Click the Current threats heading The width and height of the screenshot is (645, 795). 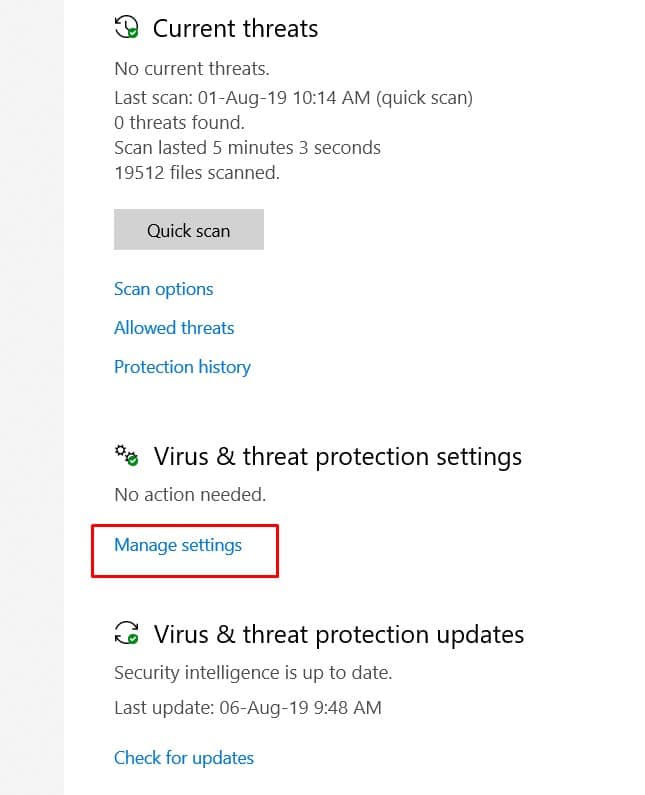pyautogui.click(x=235, y=29)
